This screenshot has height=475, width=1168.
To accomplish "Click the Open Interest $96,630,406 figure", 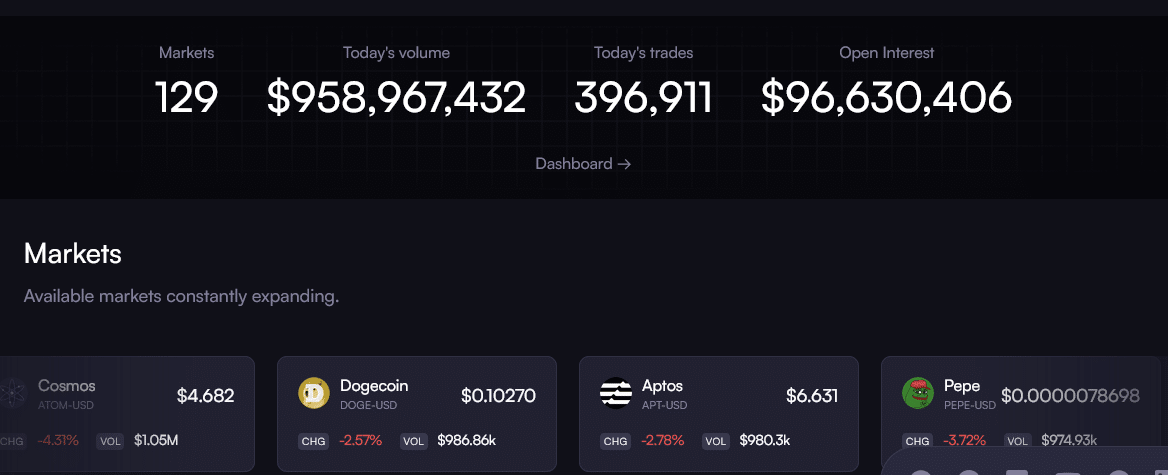I will tap(886, 98).
